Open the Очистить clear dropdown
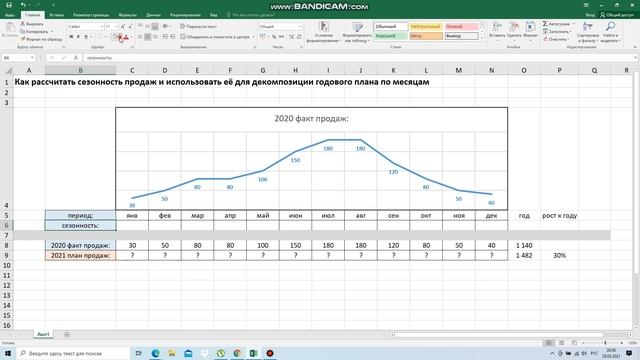This screenshot has width=640, height=360. [x=556, y=39]
